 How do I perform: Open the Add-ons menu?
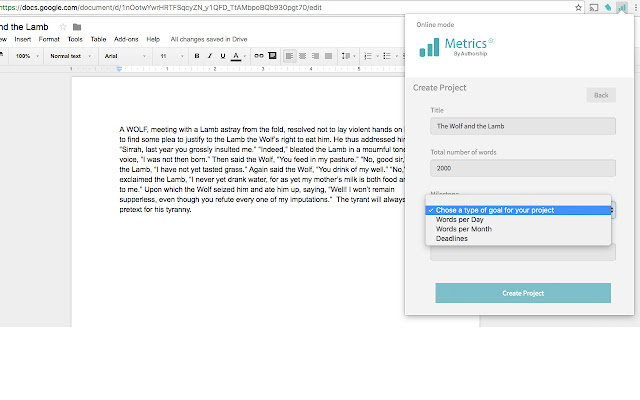[126, 39]
